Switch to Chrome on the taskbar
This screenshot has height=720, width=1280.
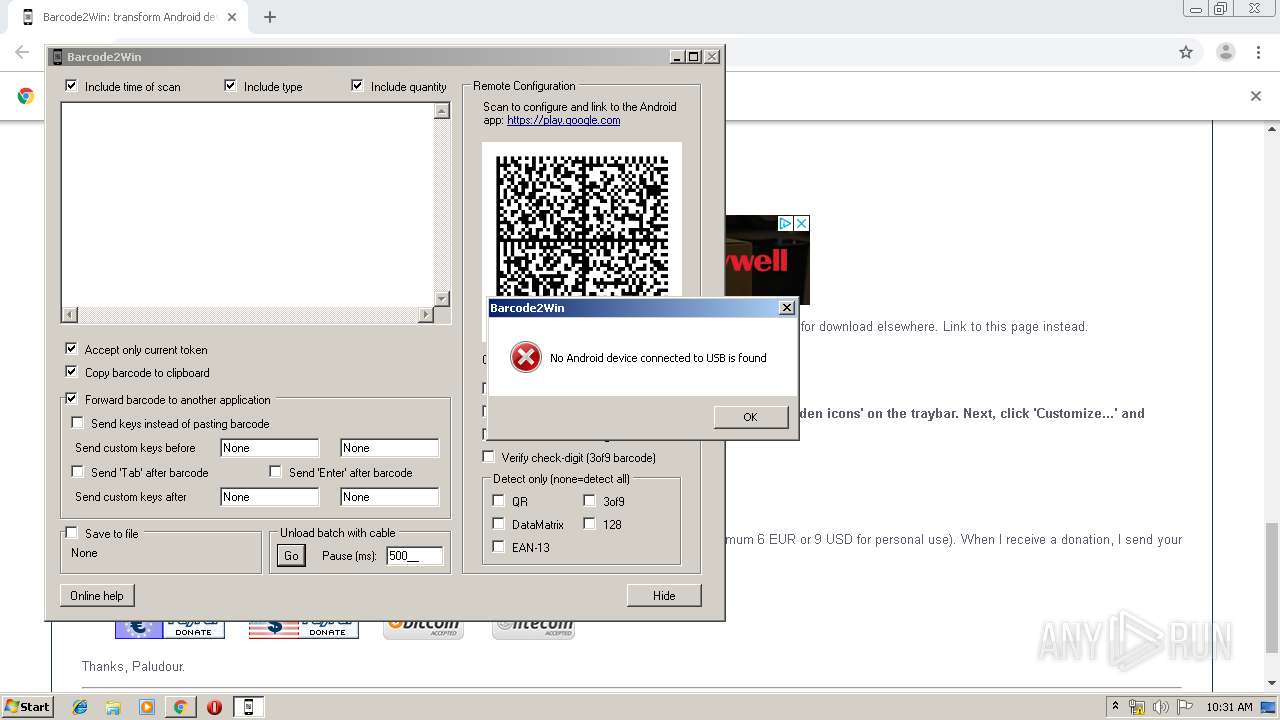tap(180, 707)
